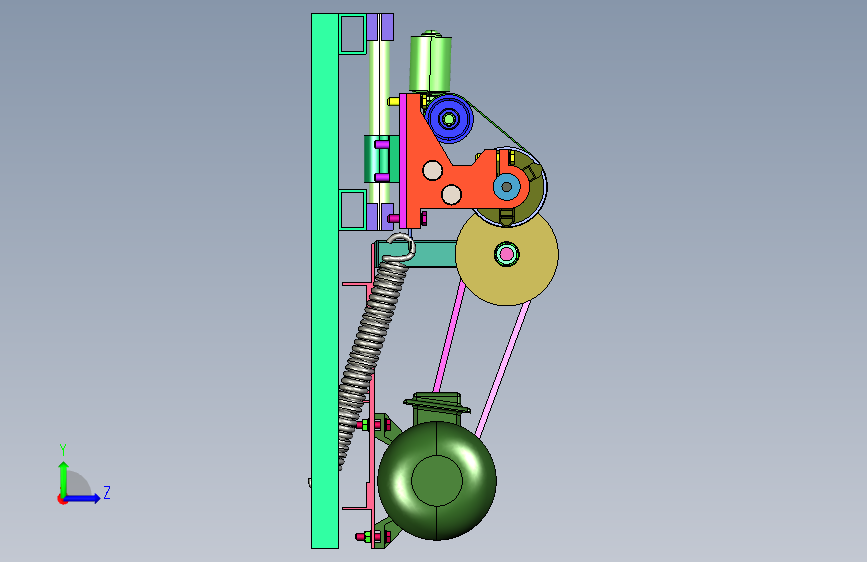Click the "Y" axis label
This screenshot has height=562, width=867.
63,450
